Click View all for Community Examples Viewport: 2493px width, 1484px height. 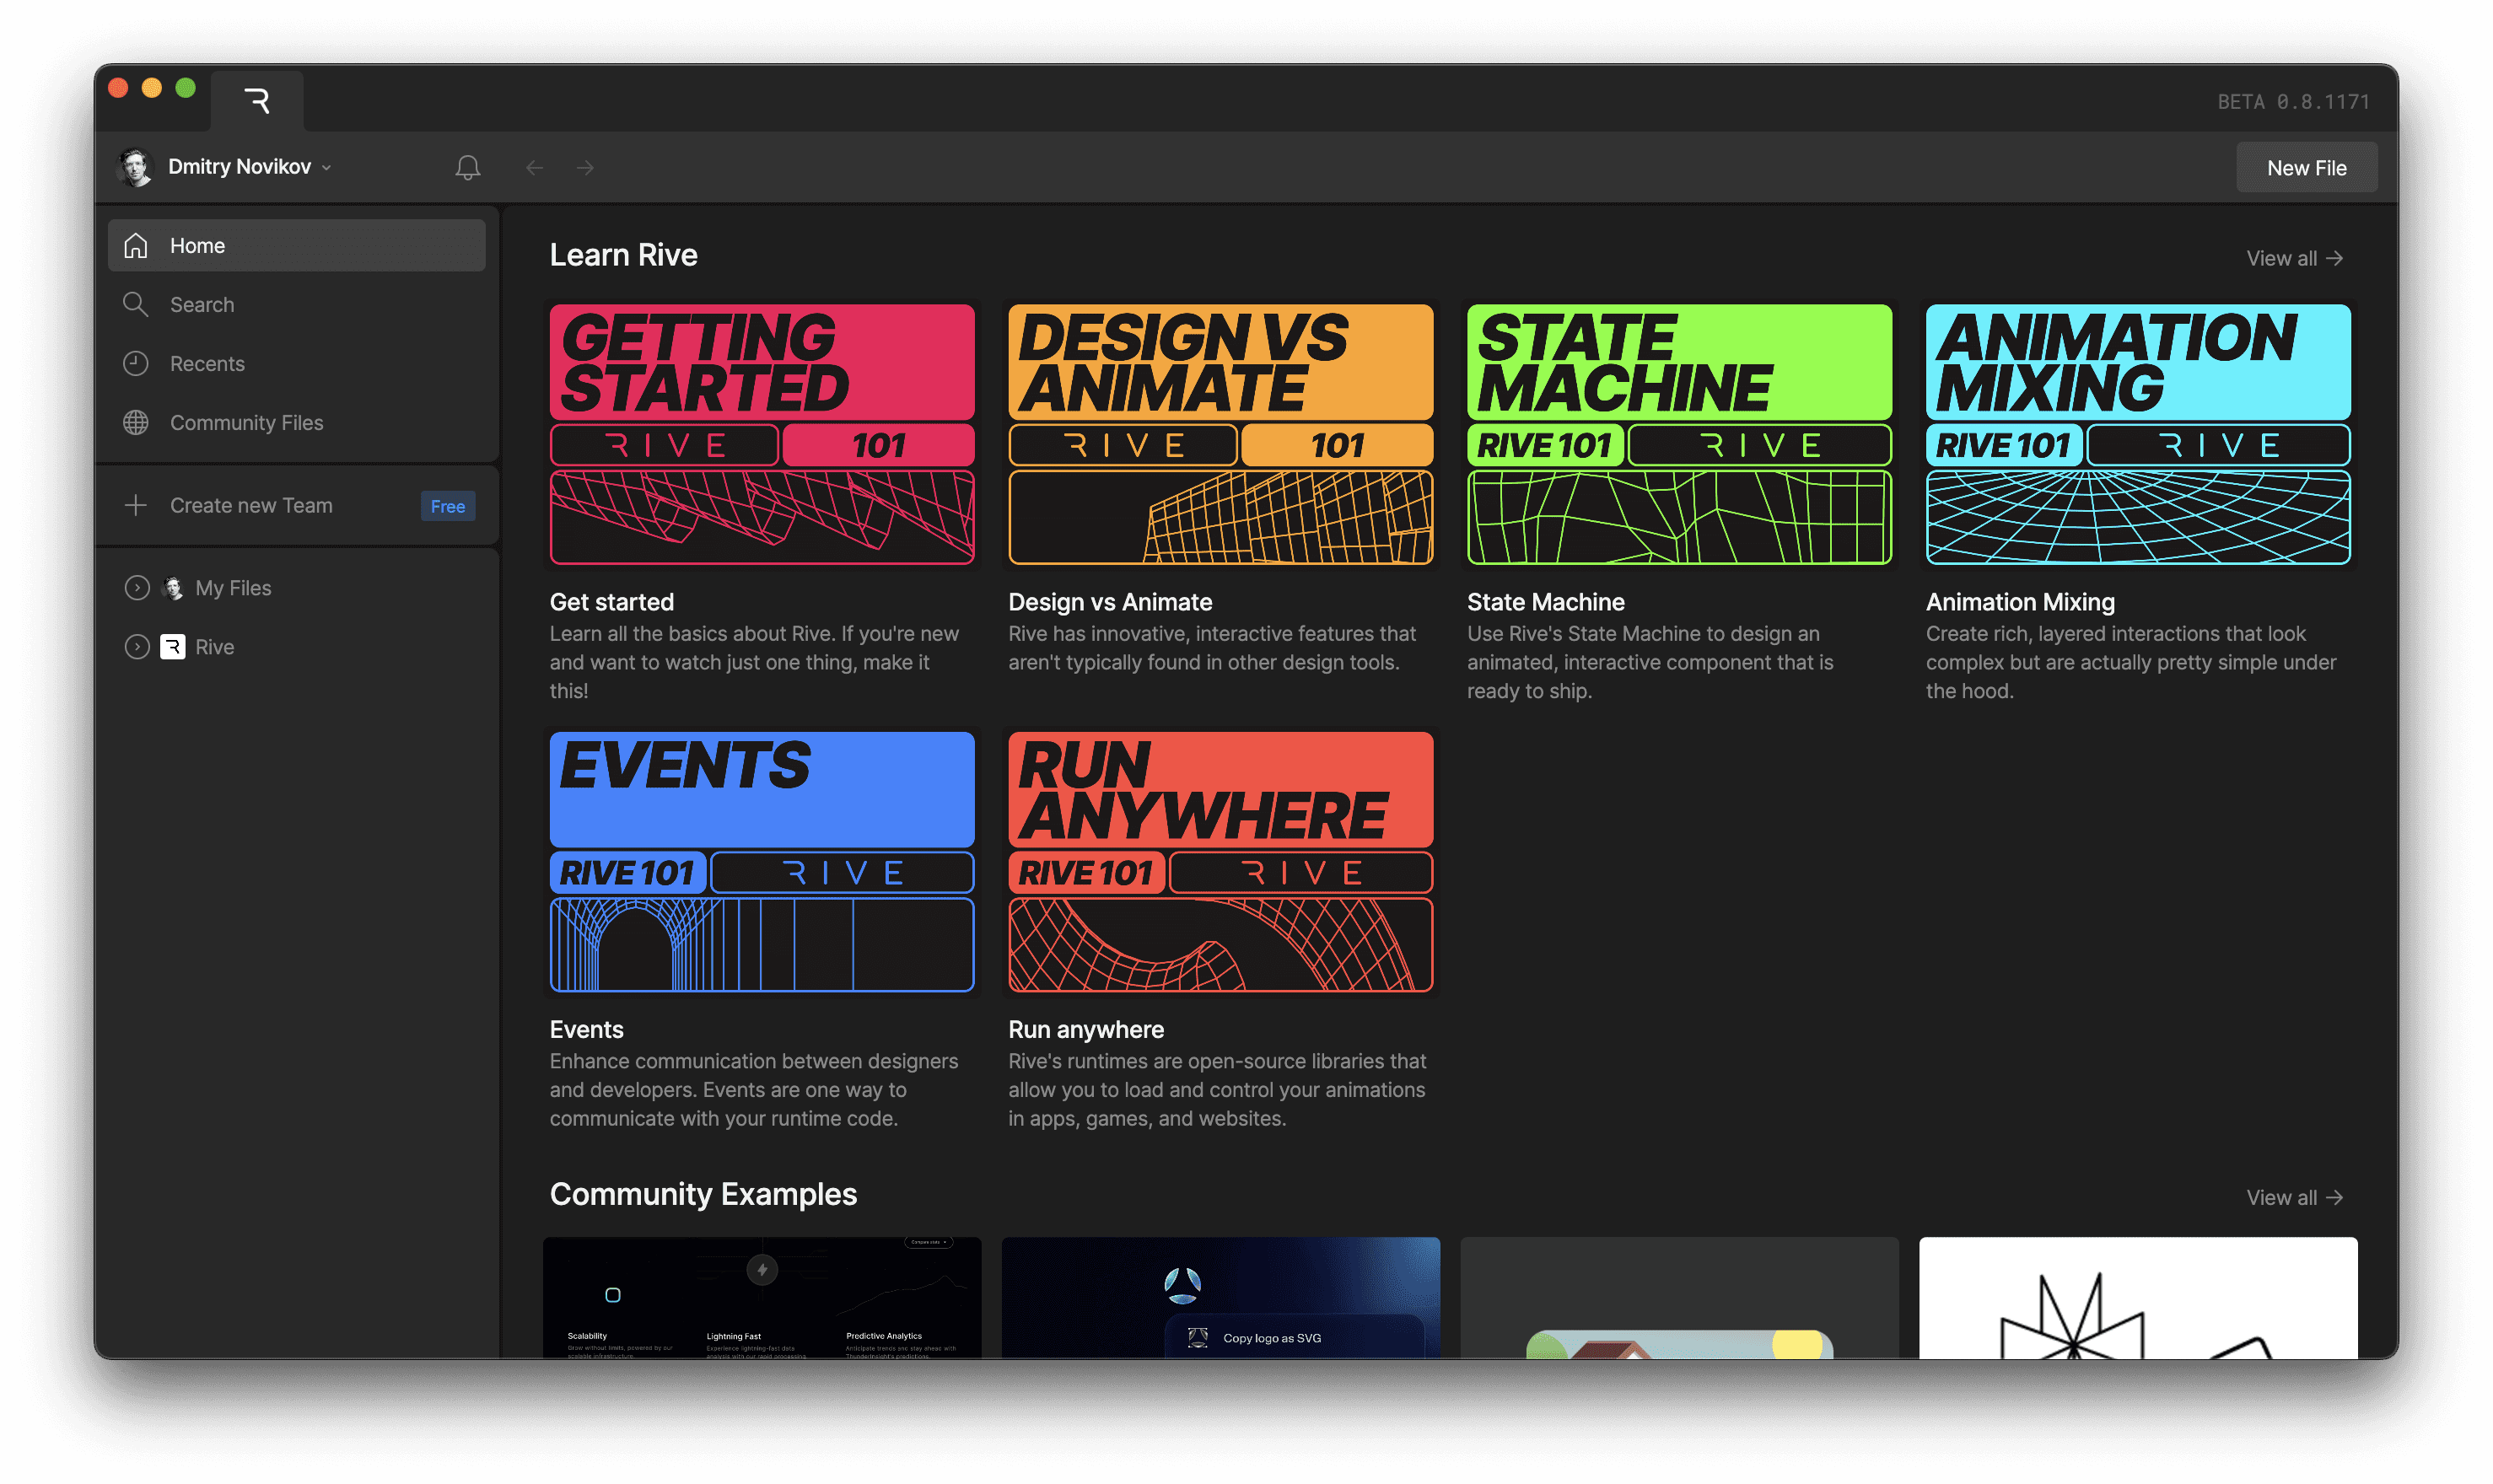click(x=2293, y=1197)
